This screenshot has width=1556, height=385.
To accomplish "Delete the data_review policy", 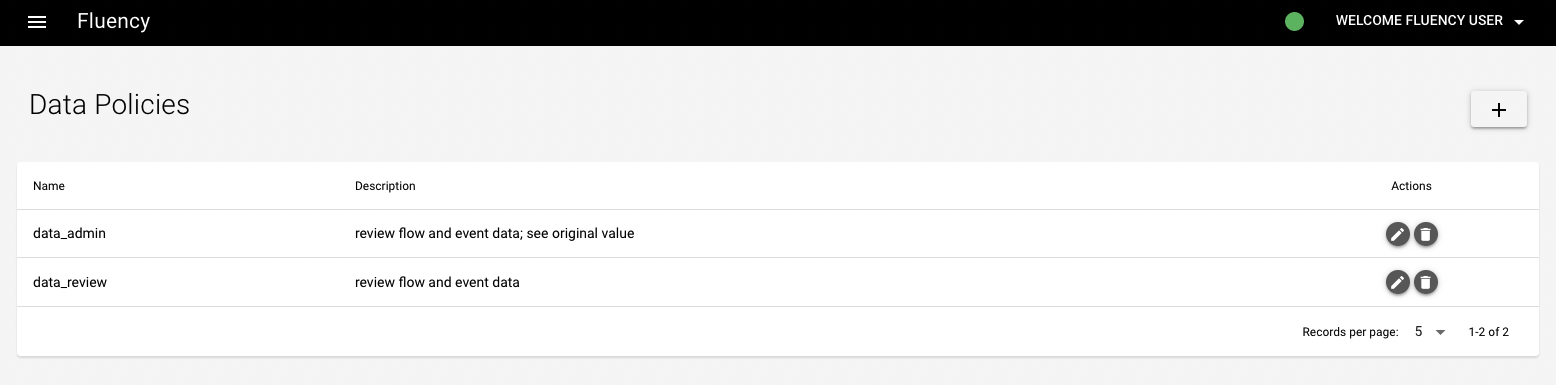I will 1426,282.
